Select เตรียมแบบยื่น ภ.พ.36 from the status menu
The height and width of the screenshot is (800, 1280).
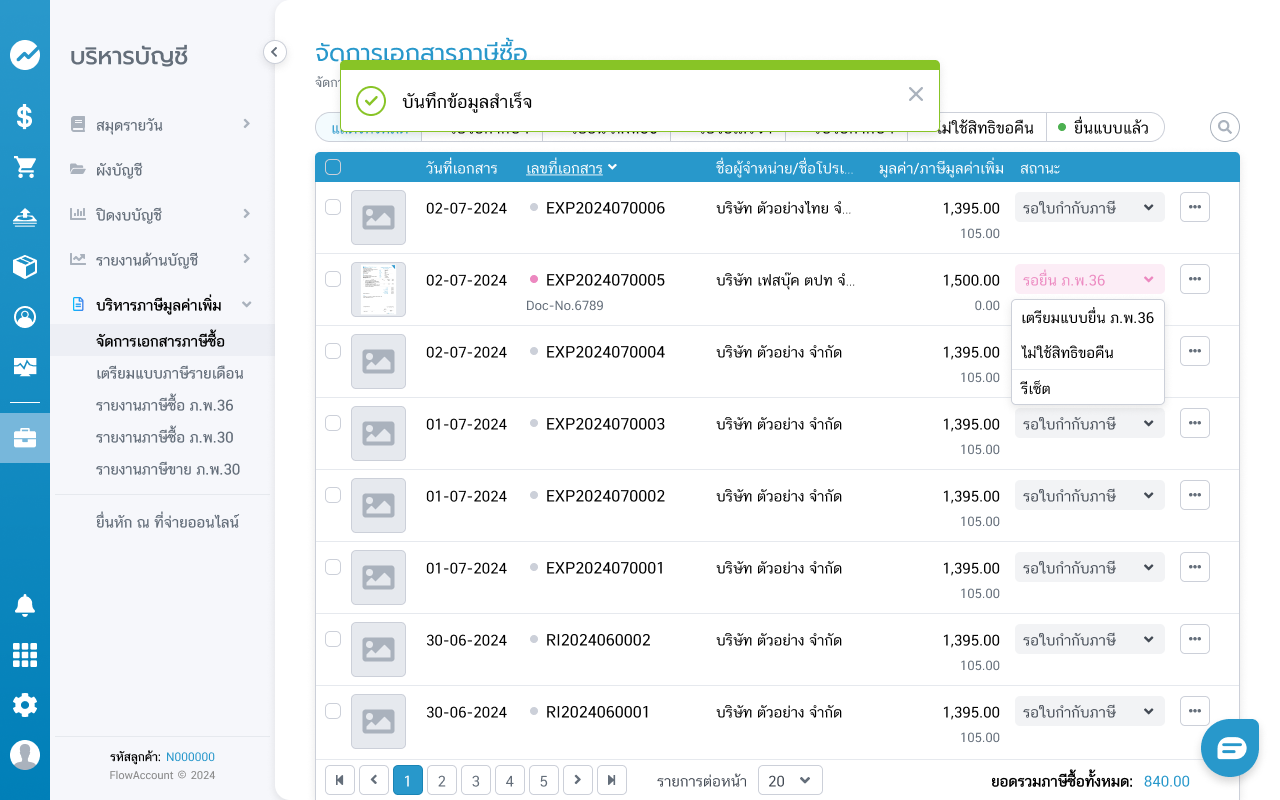(1087, 318)
